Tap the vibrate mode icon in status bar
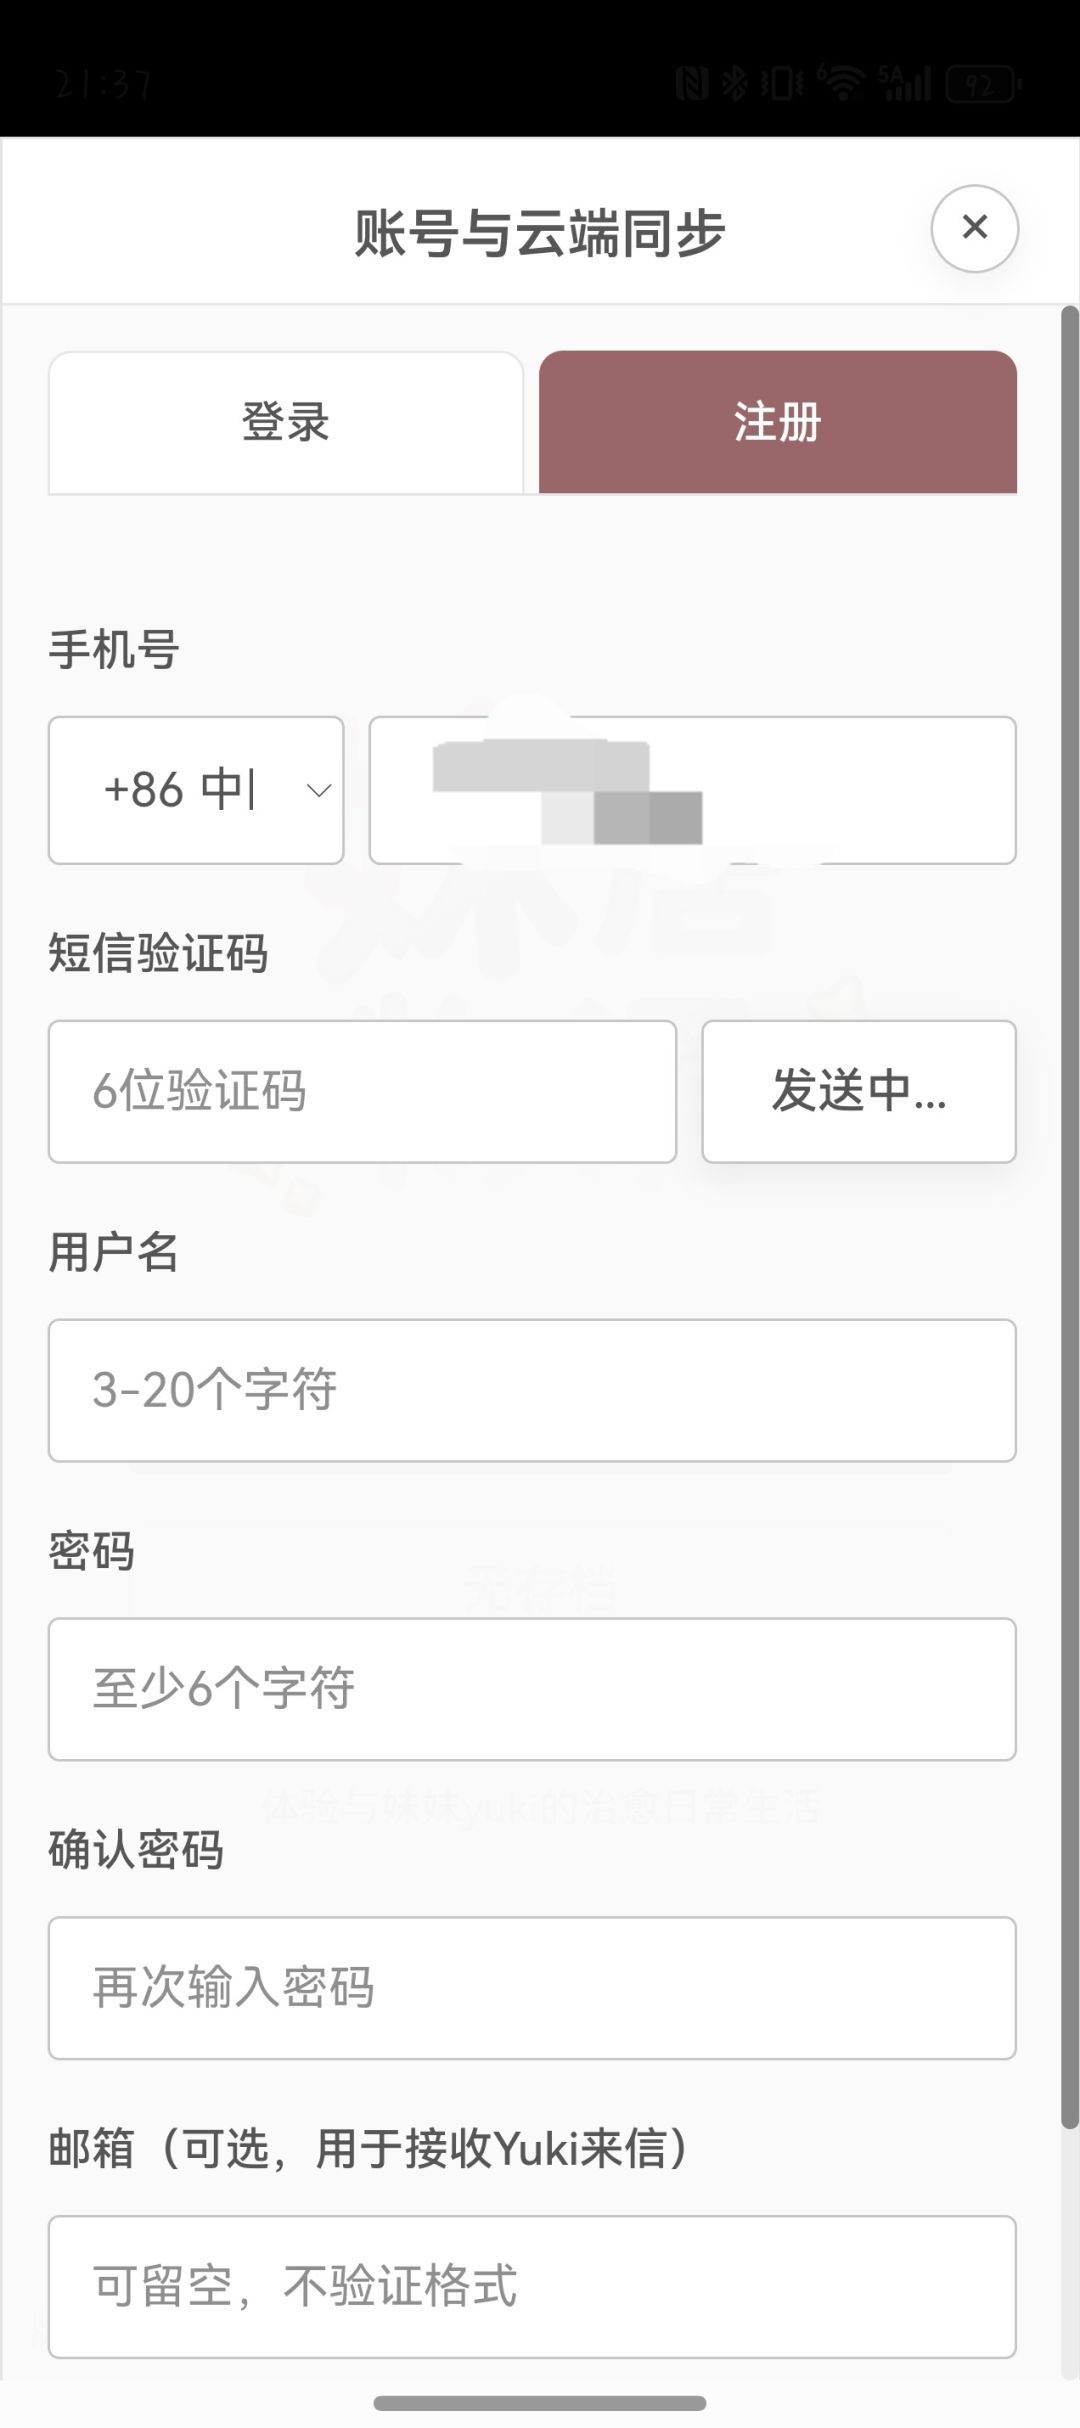The height and width of the screenshot is (2428, 1080). pos(782,84)
